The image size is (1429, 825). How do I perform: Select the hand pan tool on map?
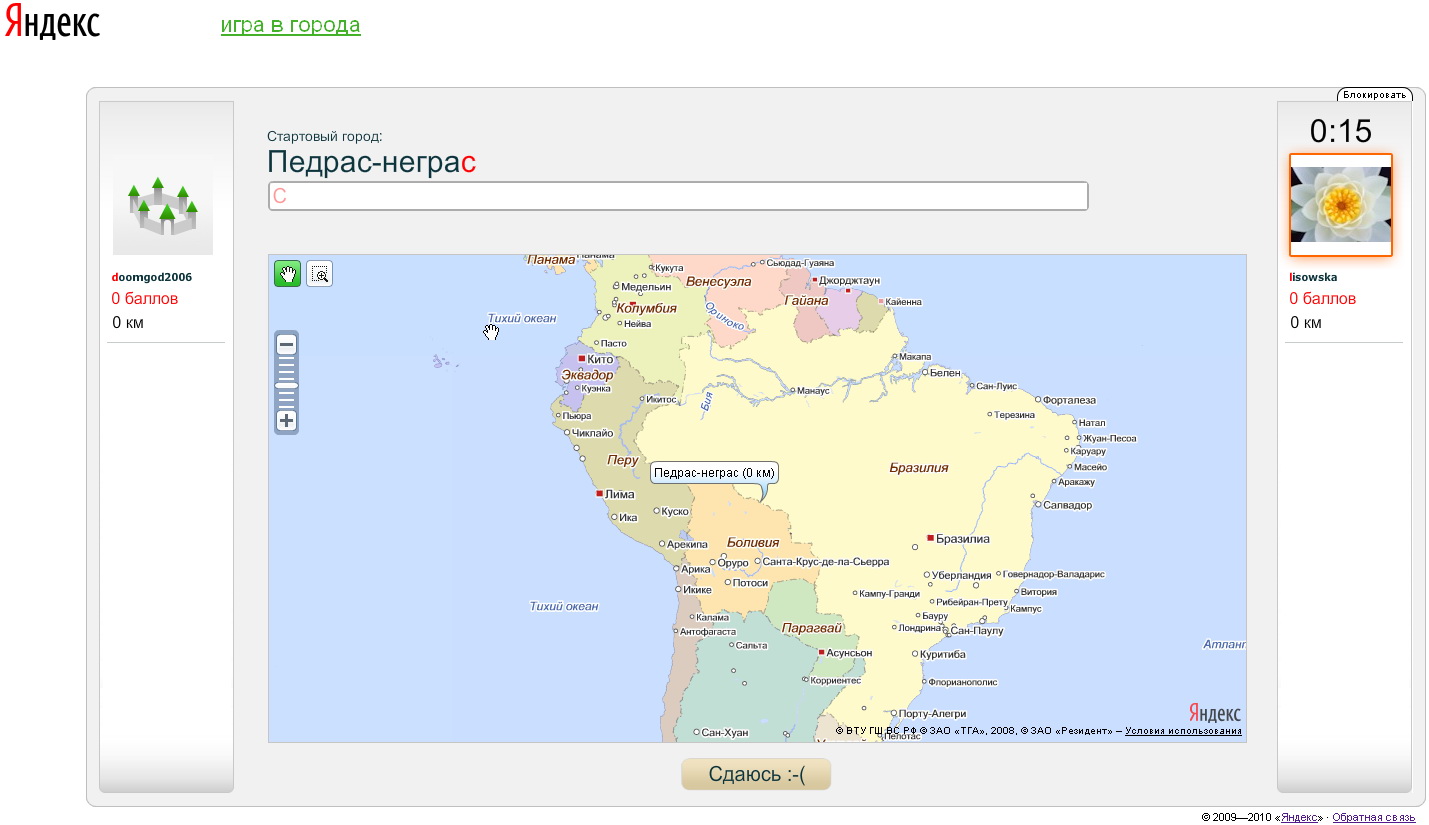coord(287,274)
